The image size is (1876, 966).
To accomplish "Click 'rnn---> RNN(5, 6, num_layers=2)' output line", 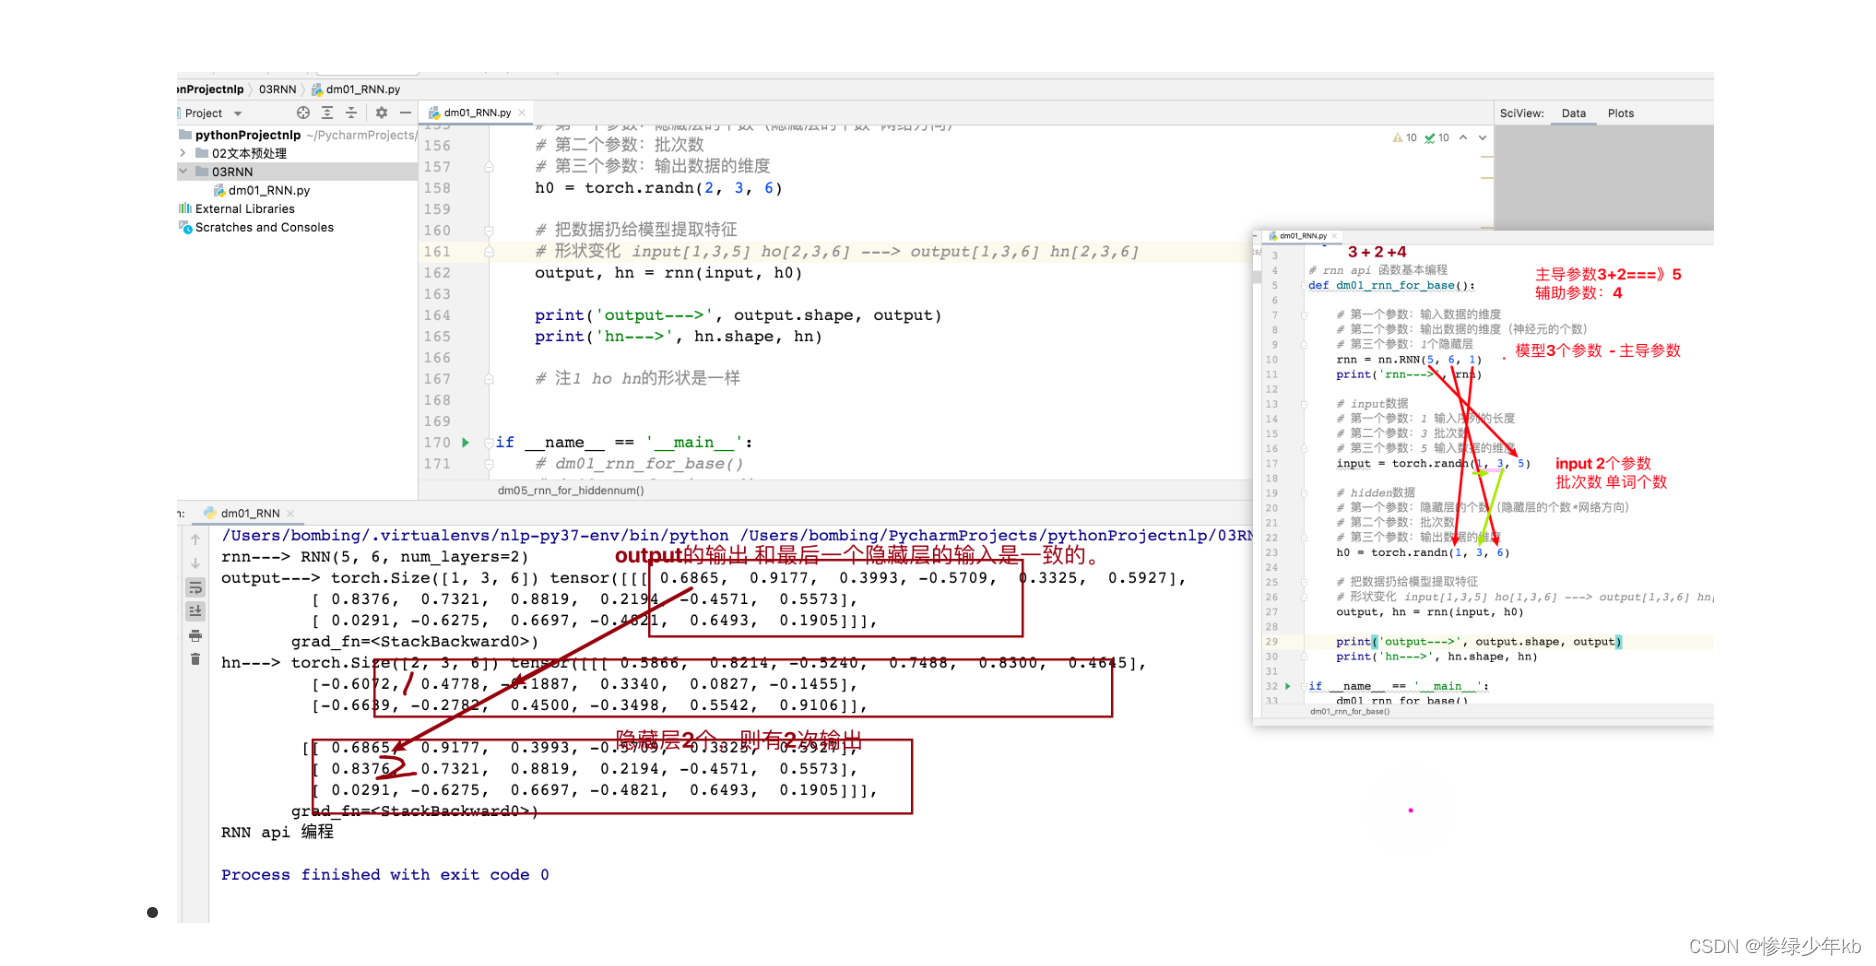I will pyautogui.click(x=374, y=557).
